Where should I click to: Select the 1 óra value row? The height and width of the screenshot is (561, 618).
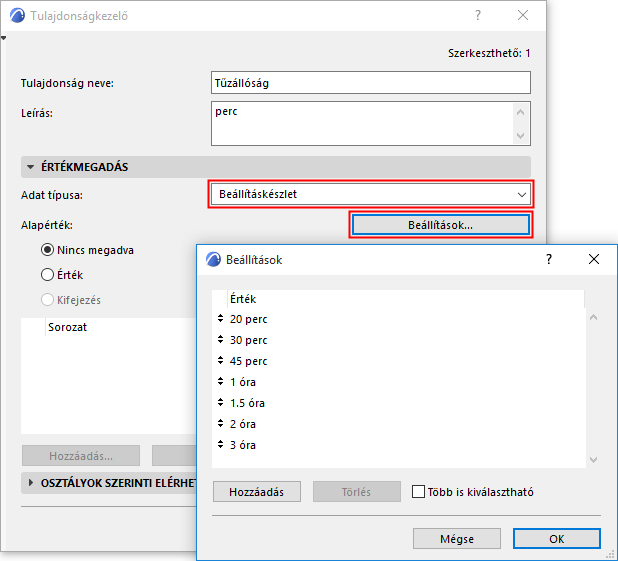398,382
